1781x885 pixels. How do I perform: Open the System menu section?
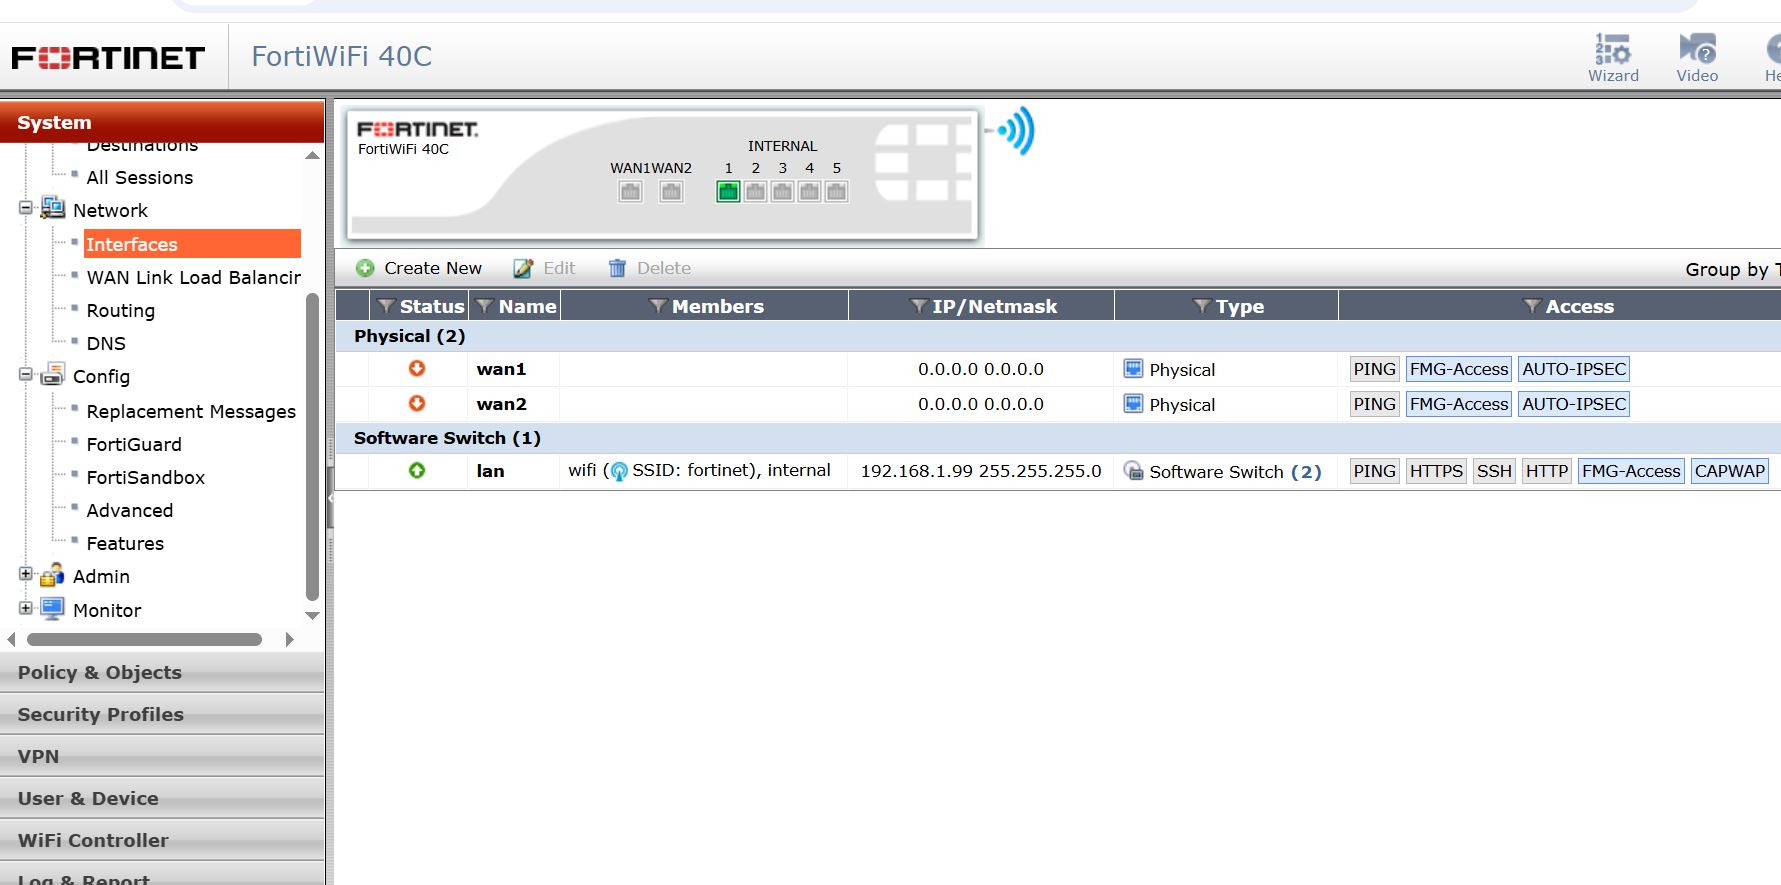tap(162, 122)
